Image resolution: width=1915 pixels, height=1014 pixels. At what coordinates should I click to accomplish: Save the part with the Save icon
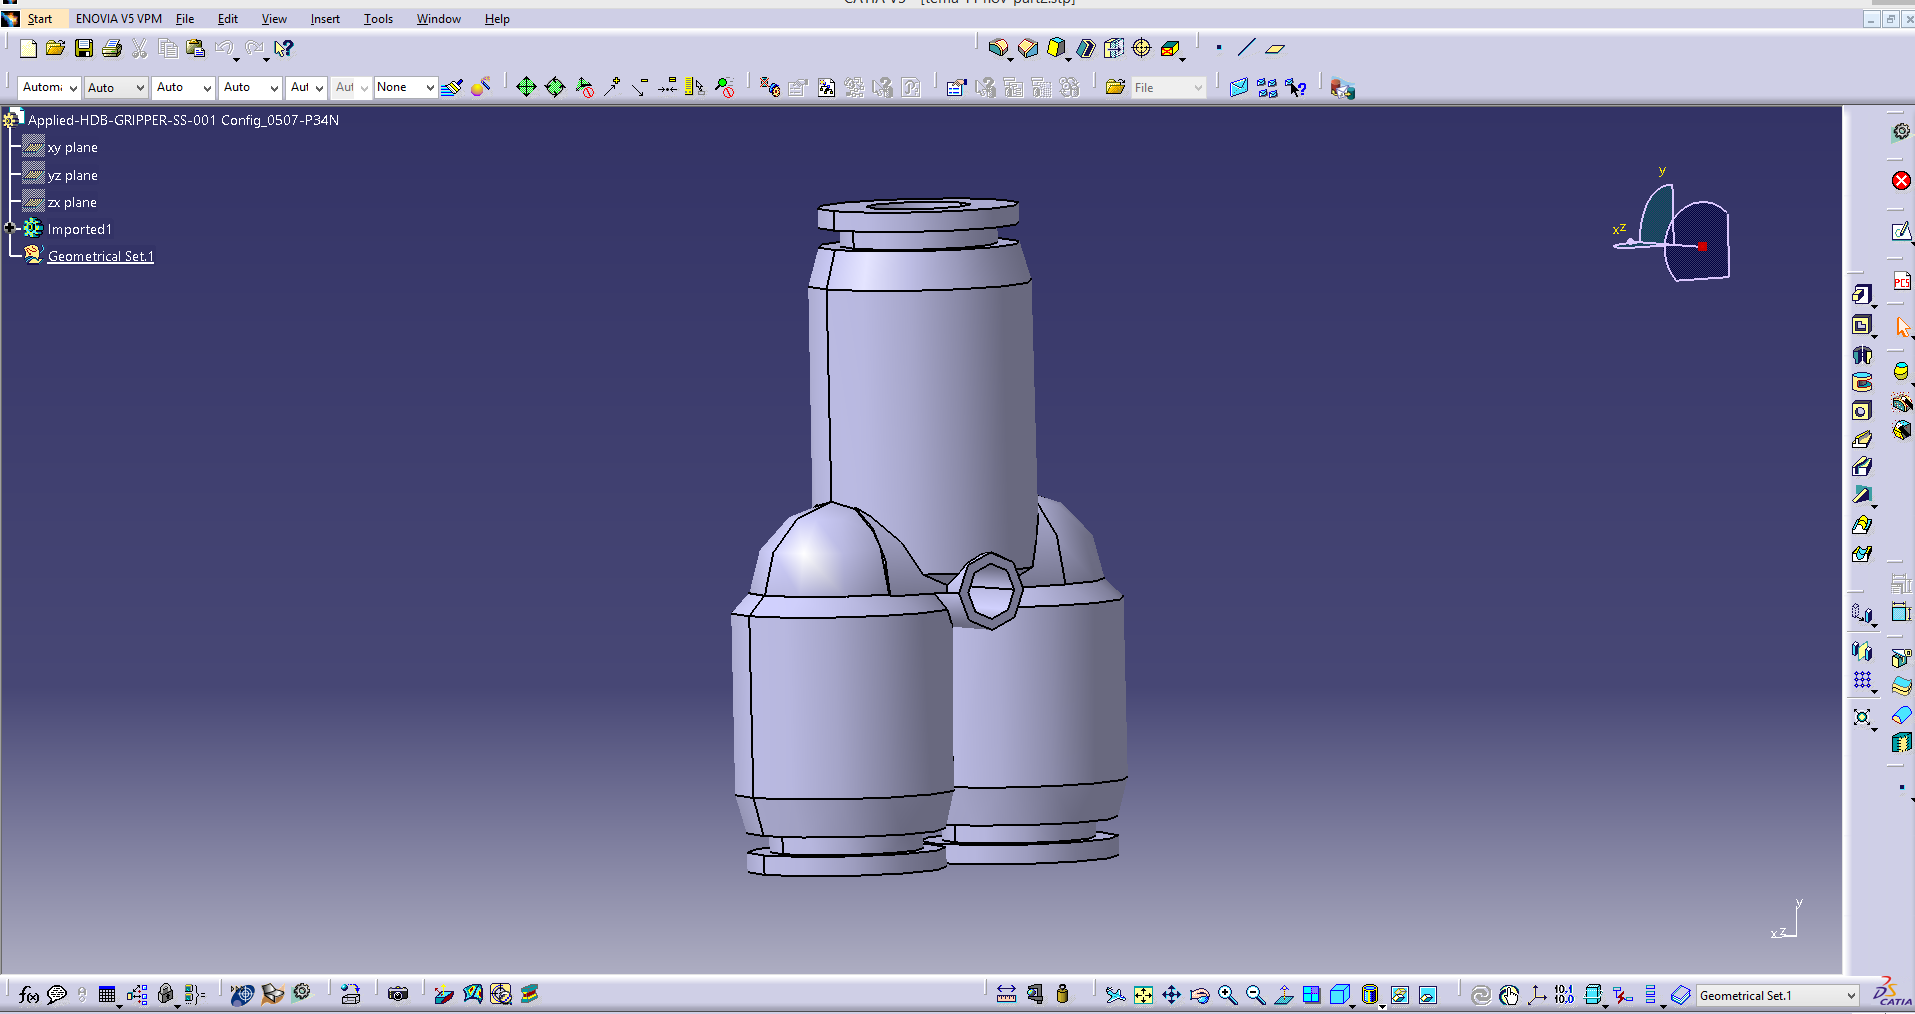pyautogui.click(x=84, y=48)
